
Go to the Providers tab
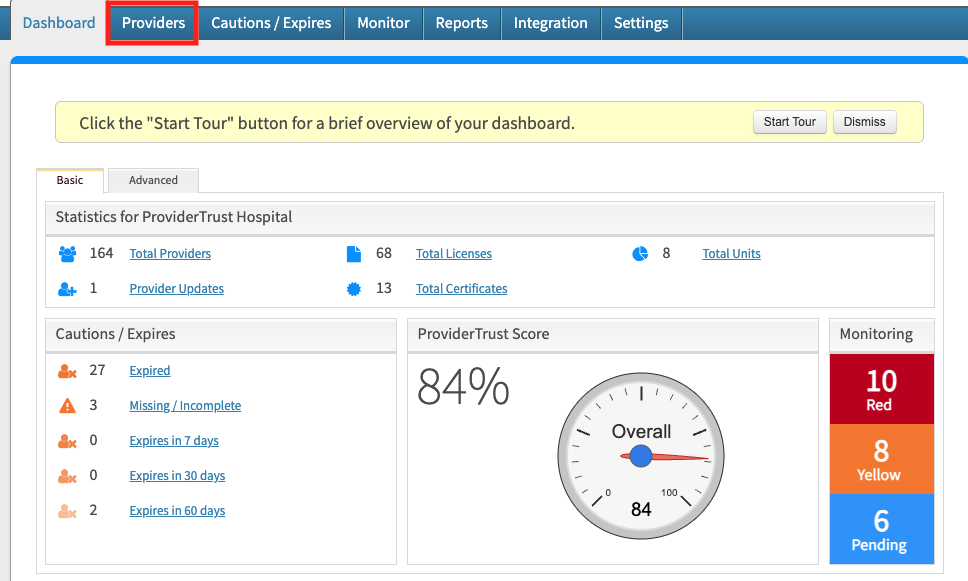pos(153,23)
